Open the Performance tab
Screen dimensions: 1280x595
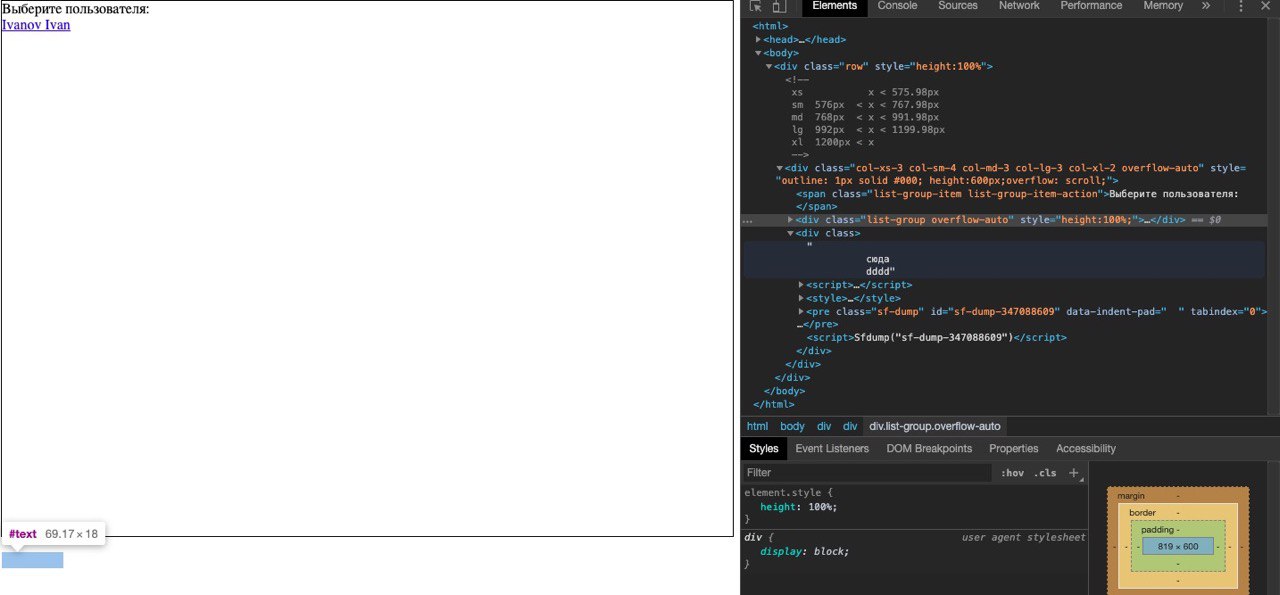[x=1091, y=6]
